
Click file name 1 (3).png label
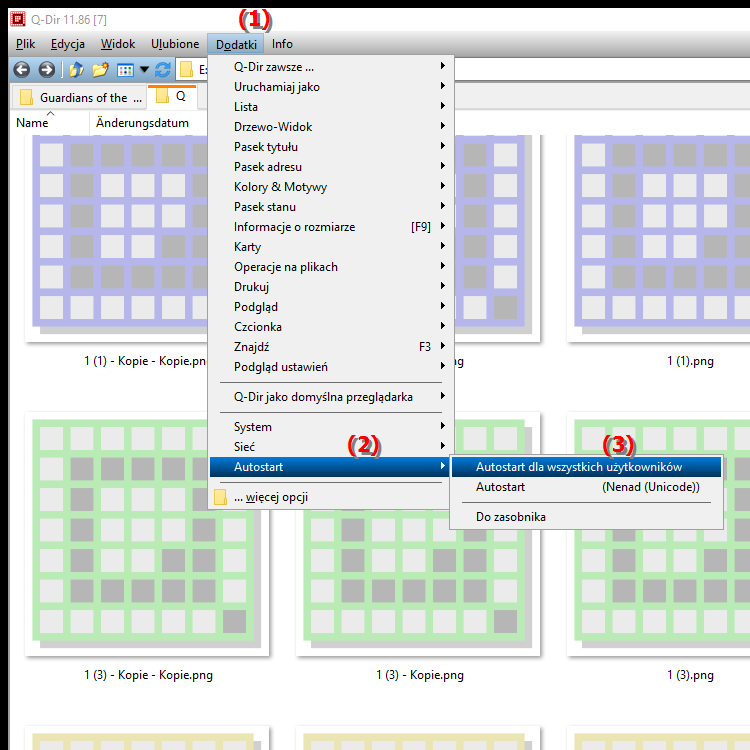click(x=690, y=675)
